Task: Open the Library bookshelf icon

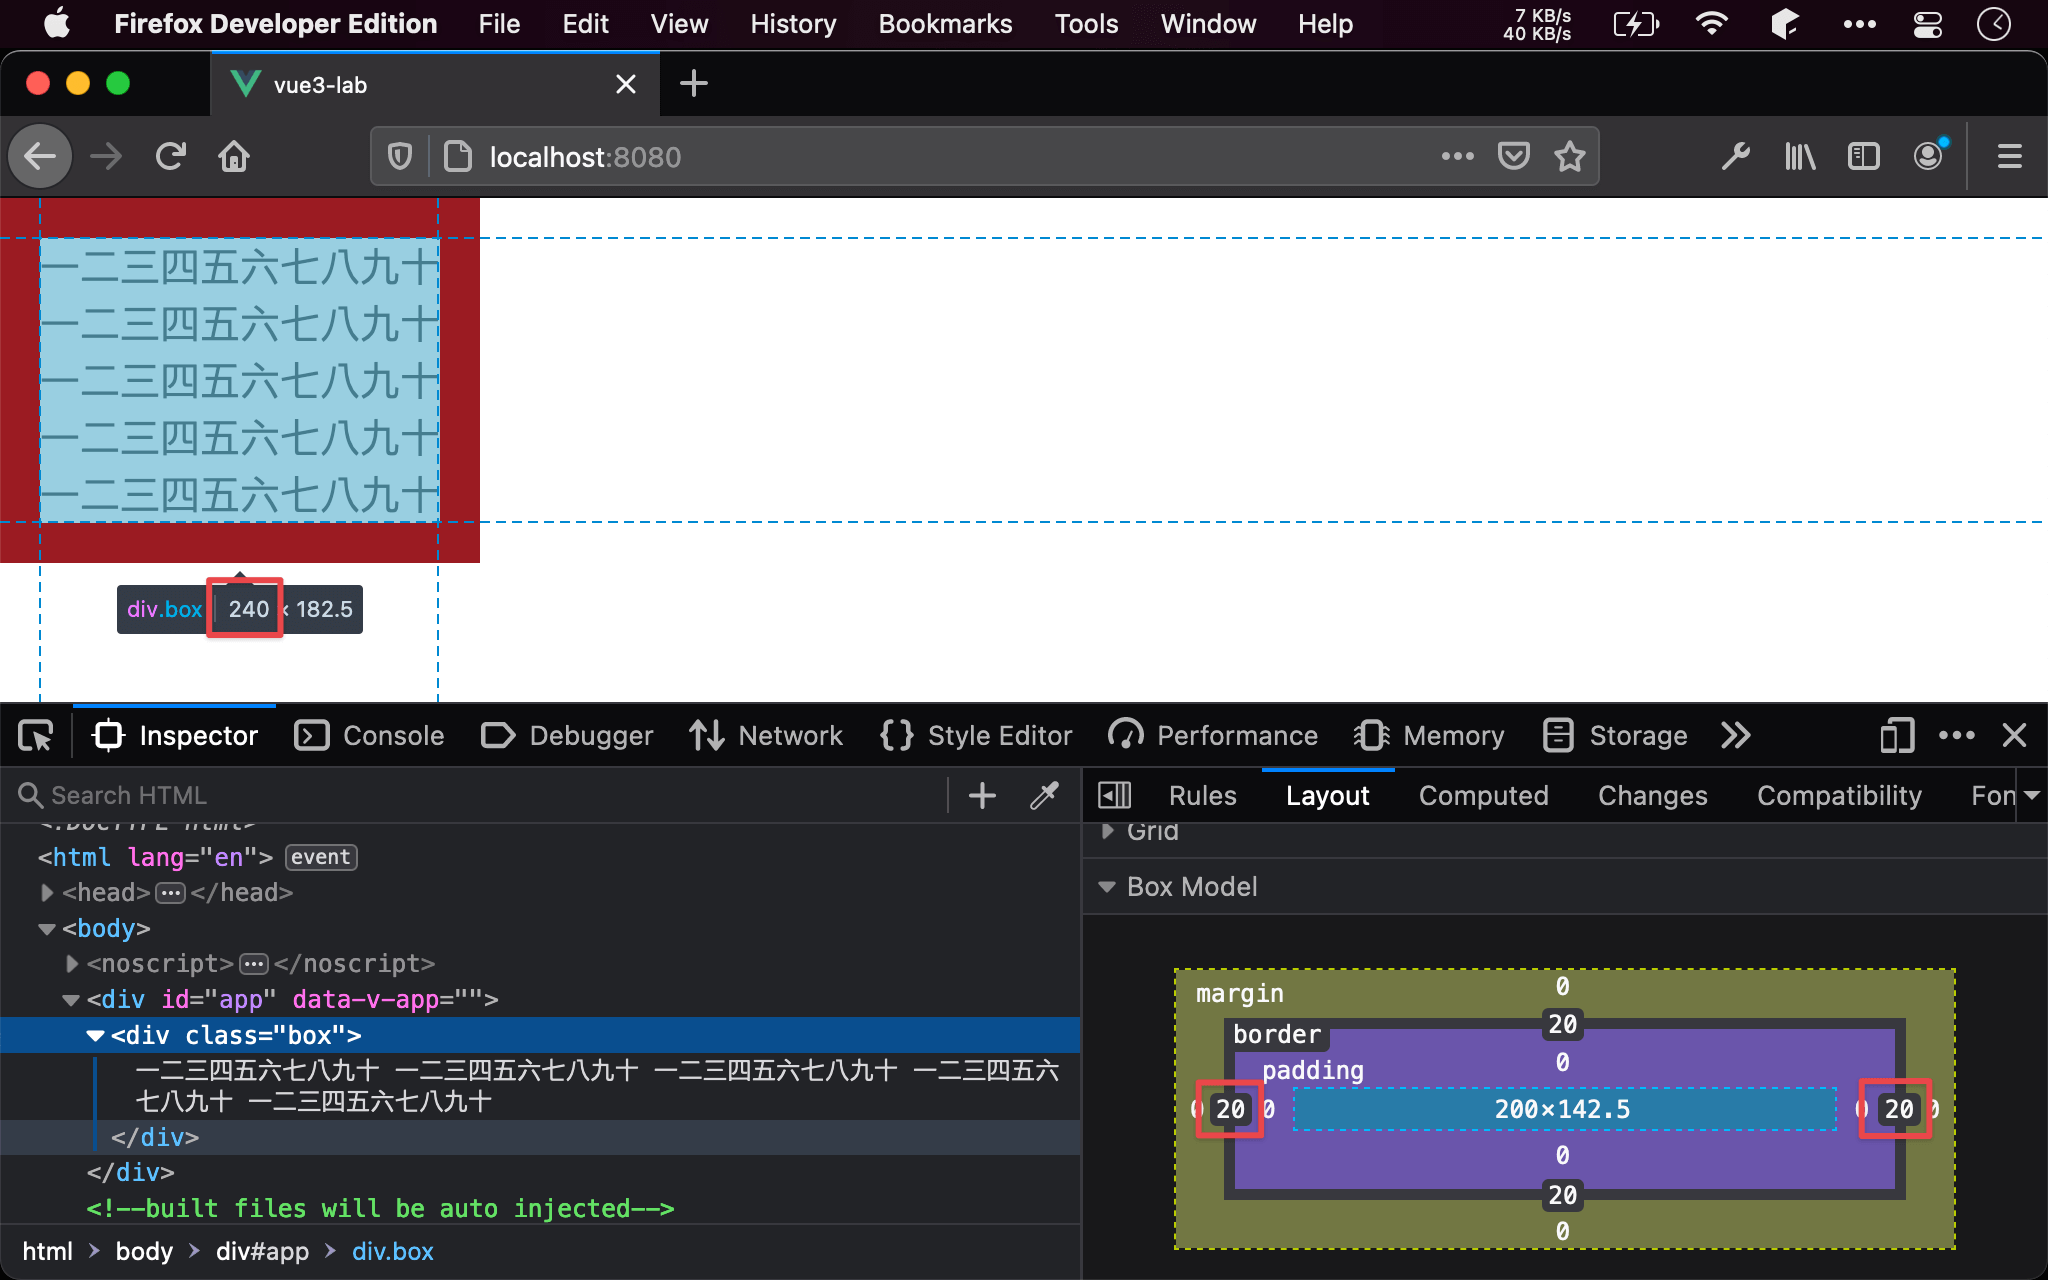Action: pos(1800,156)
